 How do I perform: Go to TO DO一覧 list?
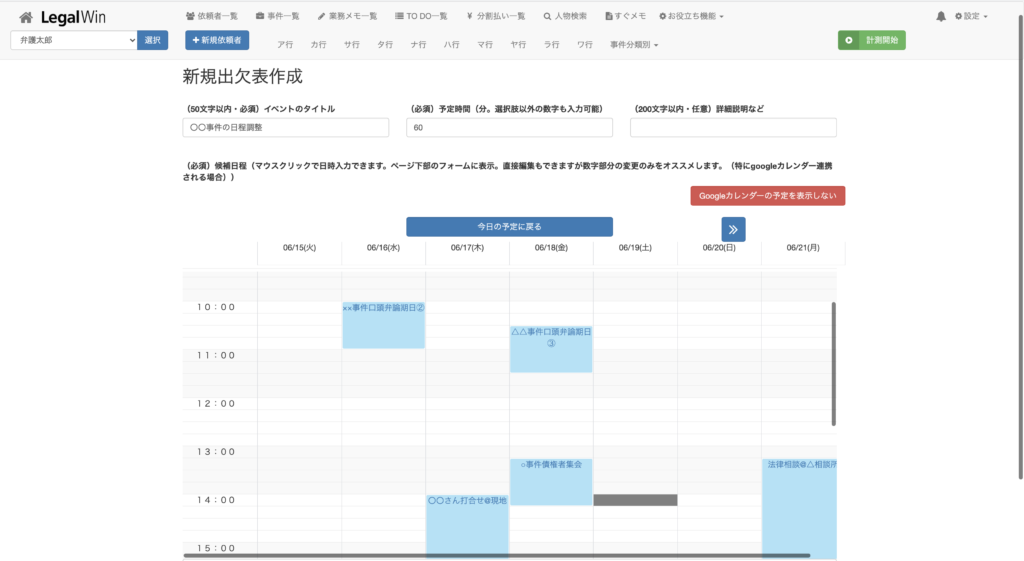click(x=421, y=17)
